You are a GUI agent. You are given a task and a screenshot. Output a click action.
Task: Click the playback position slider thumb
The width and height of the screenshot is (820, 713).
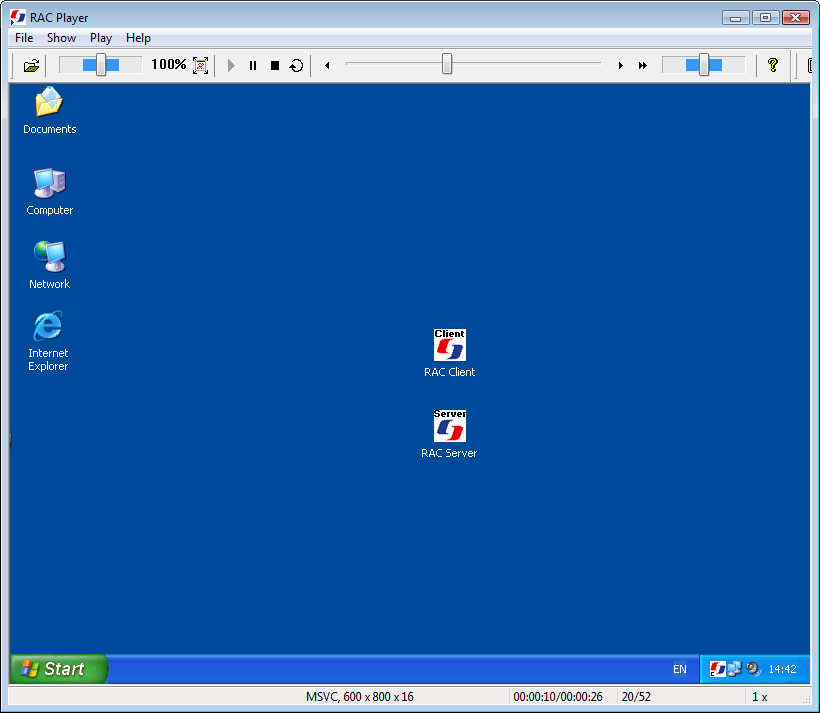point(447,64)
